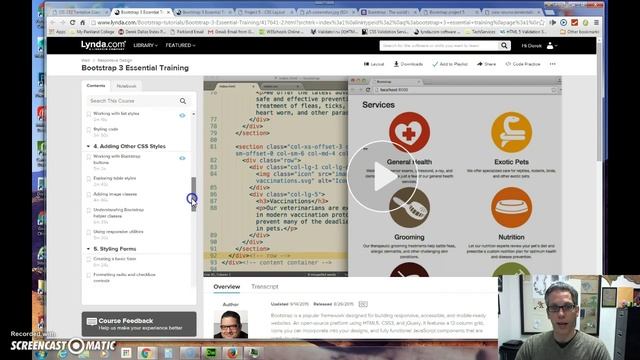Bookmark 'Understanding Bootstrap helper classes' lesson
The image size is (640, 360).
(x=89, y=211)
